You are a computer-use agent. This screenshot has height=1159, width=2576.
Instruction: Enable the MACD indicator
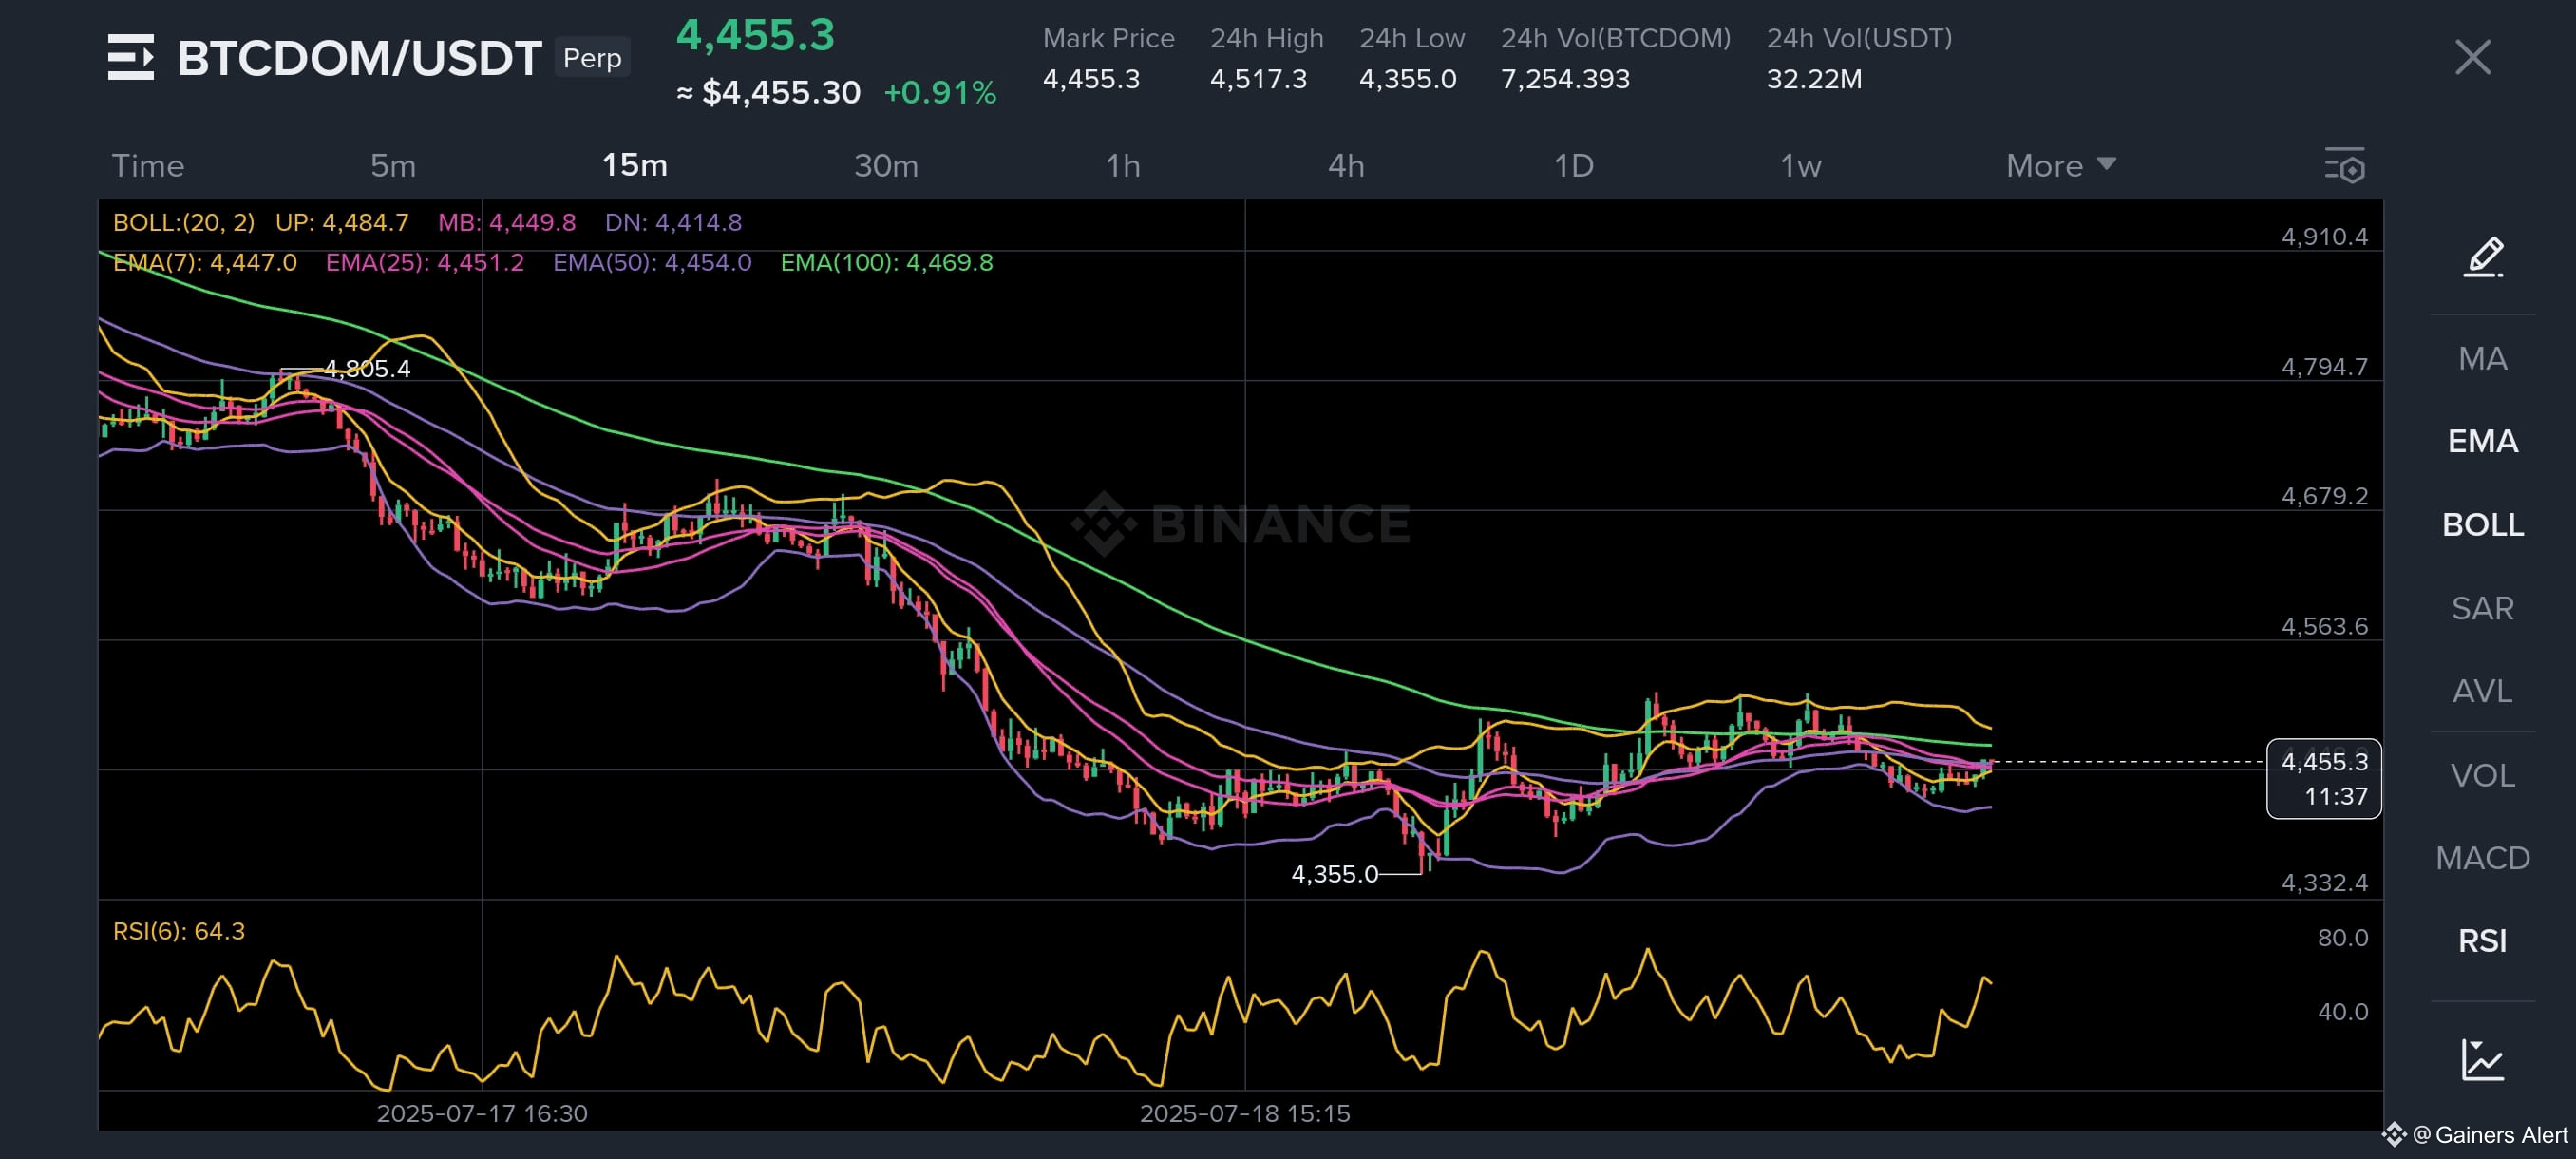tap(2483, 857)
